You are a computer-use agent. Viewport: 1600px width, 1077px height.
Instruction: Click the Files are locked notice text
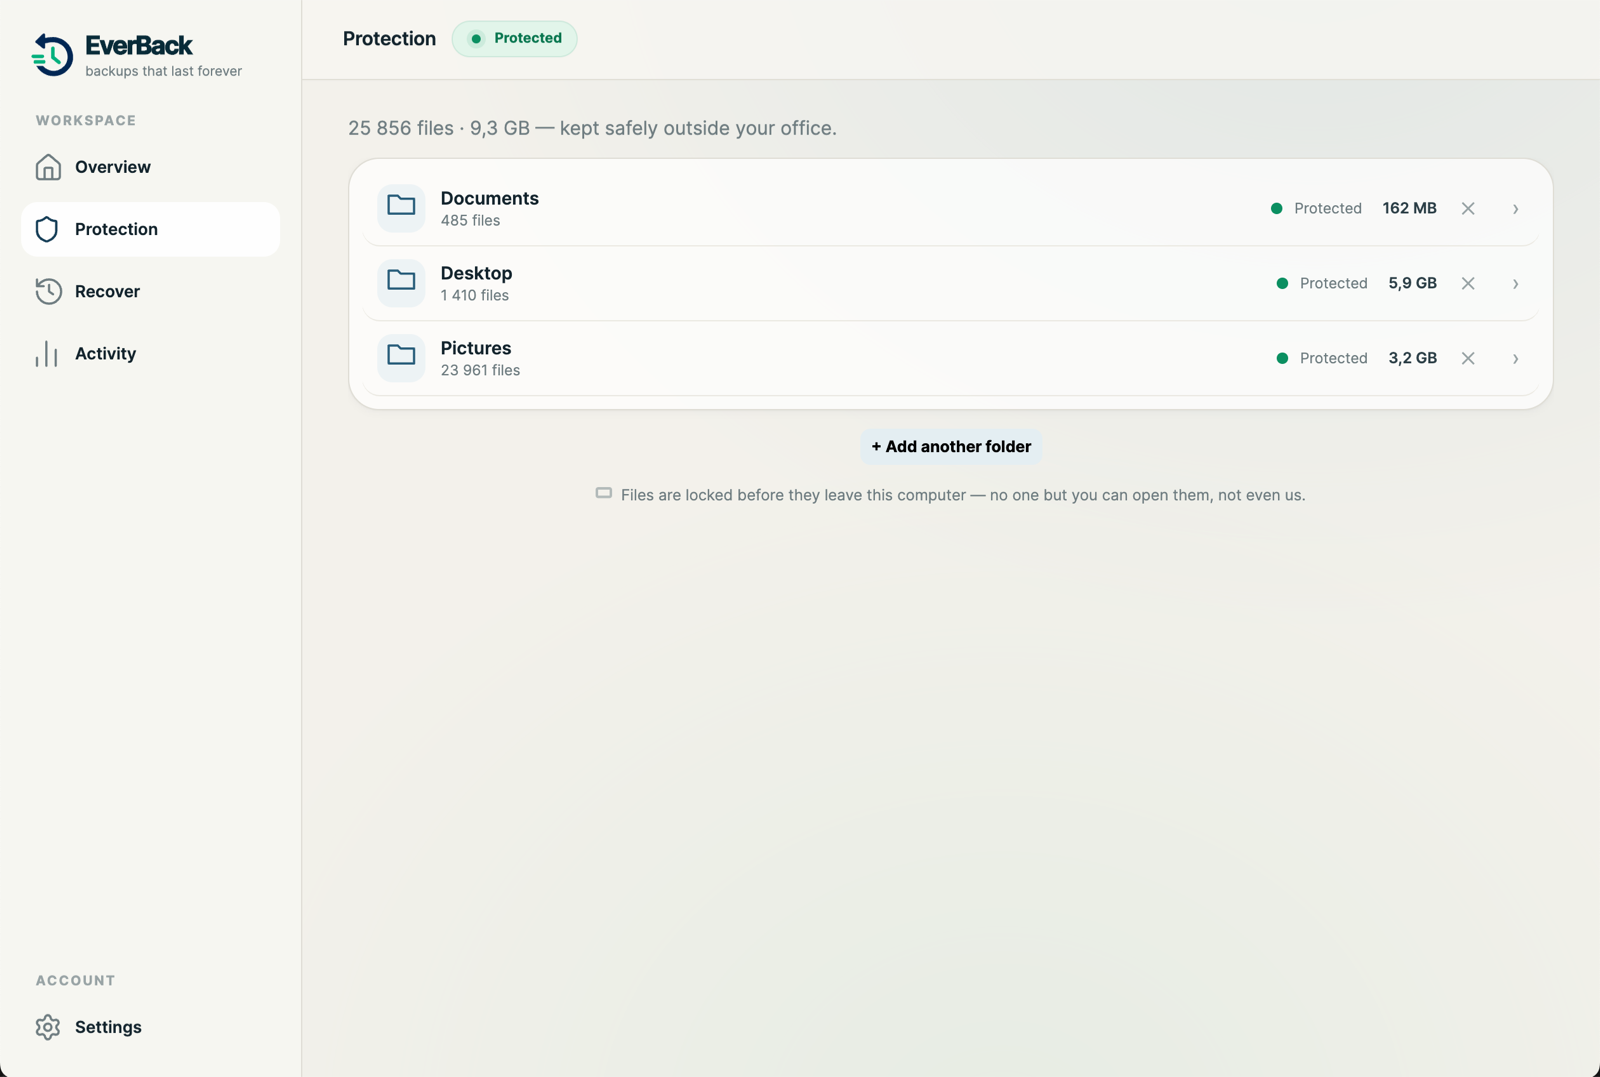click(963, 495)
